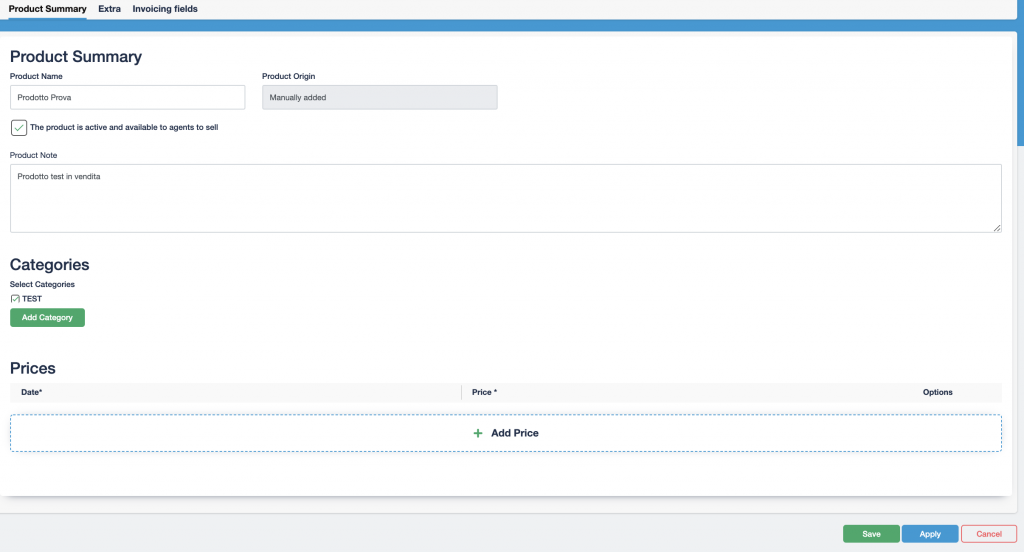This screenshot has height=552, width=1024.
Task: Click the Add Price label text
Action: tap(514, 433)
